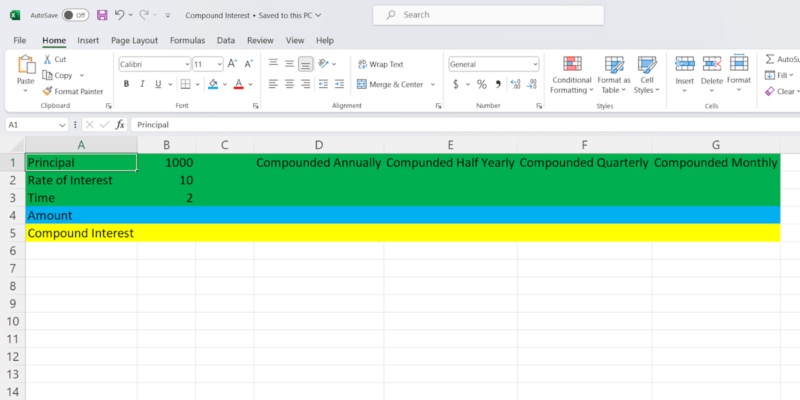Decrease the font size

click(249, 64)
